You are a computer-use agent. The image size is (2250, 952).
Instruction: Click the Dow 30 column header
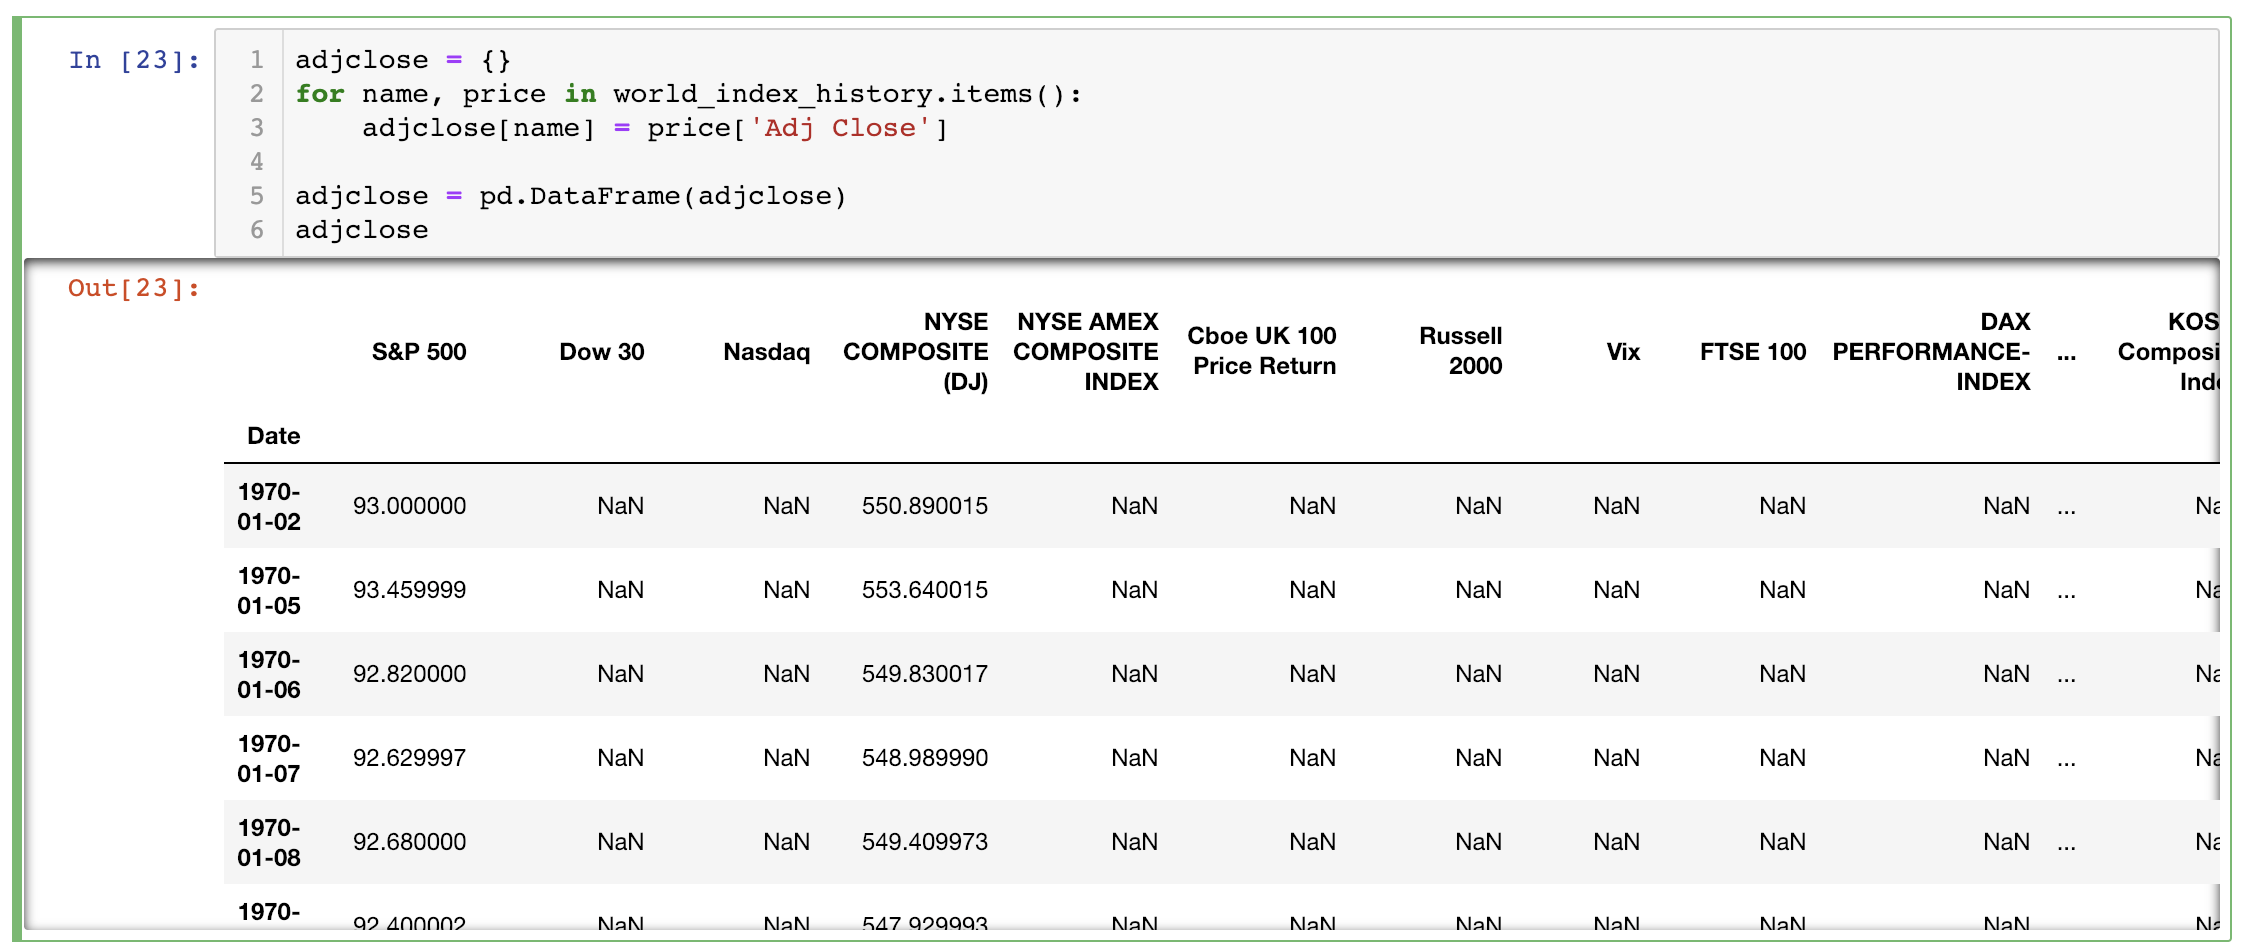point(602,352)
